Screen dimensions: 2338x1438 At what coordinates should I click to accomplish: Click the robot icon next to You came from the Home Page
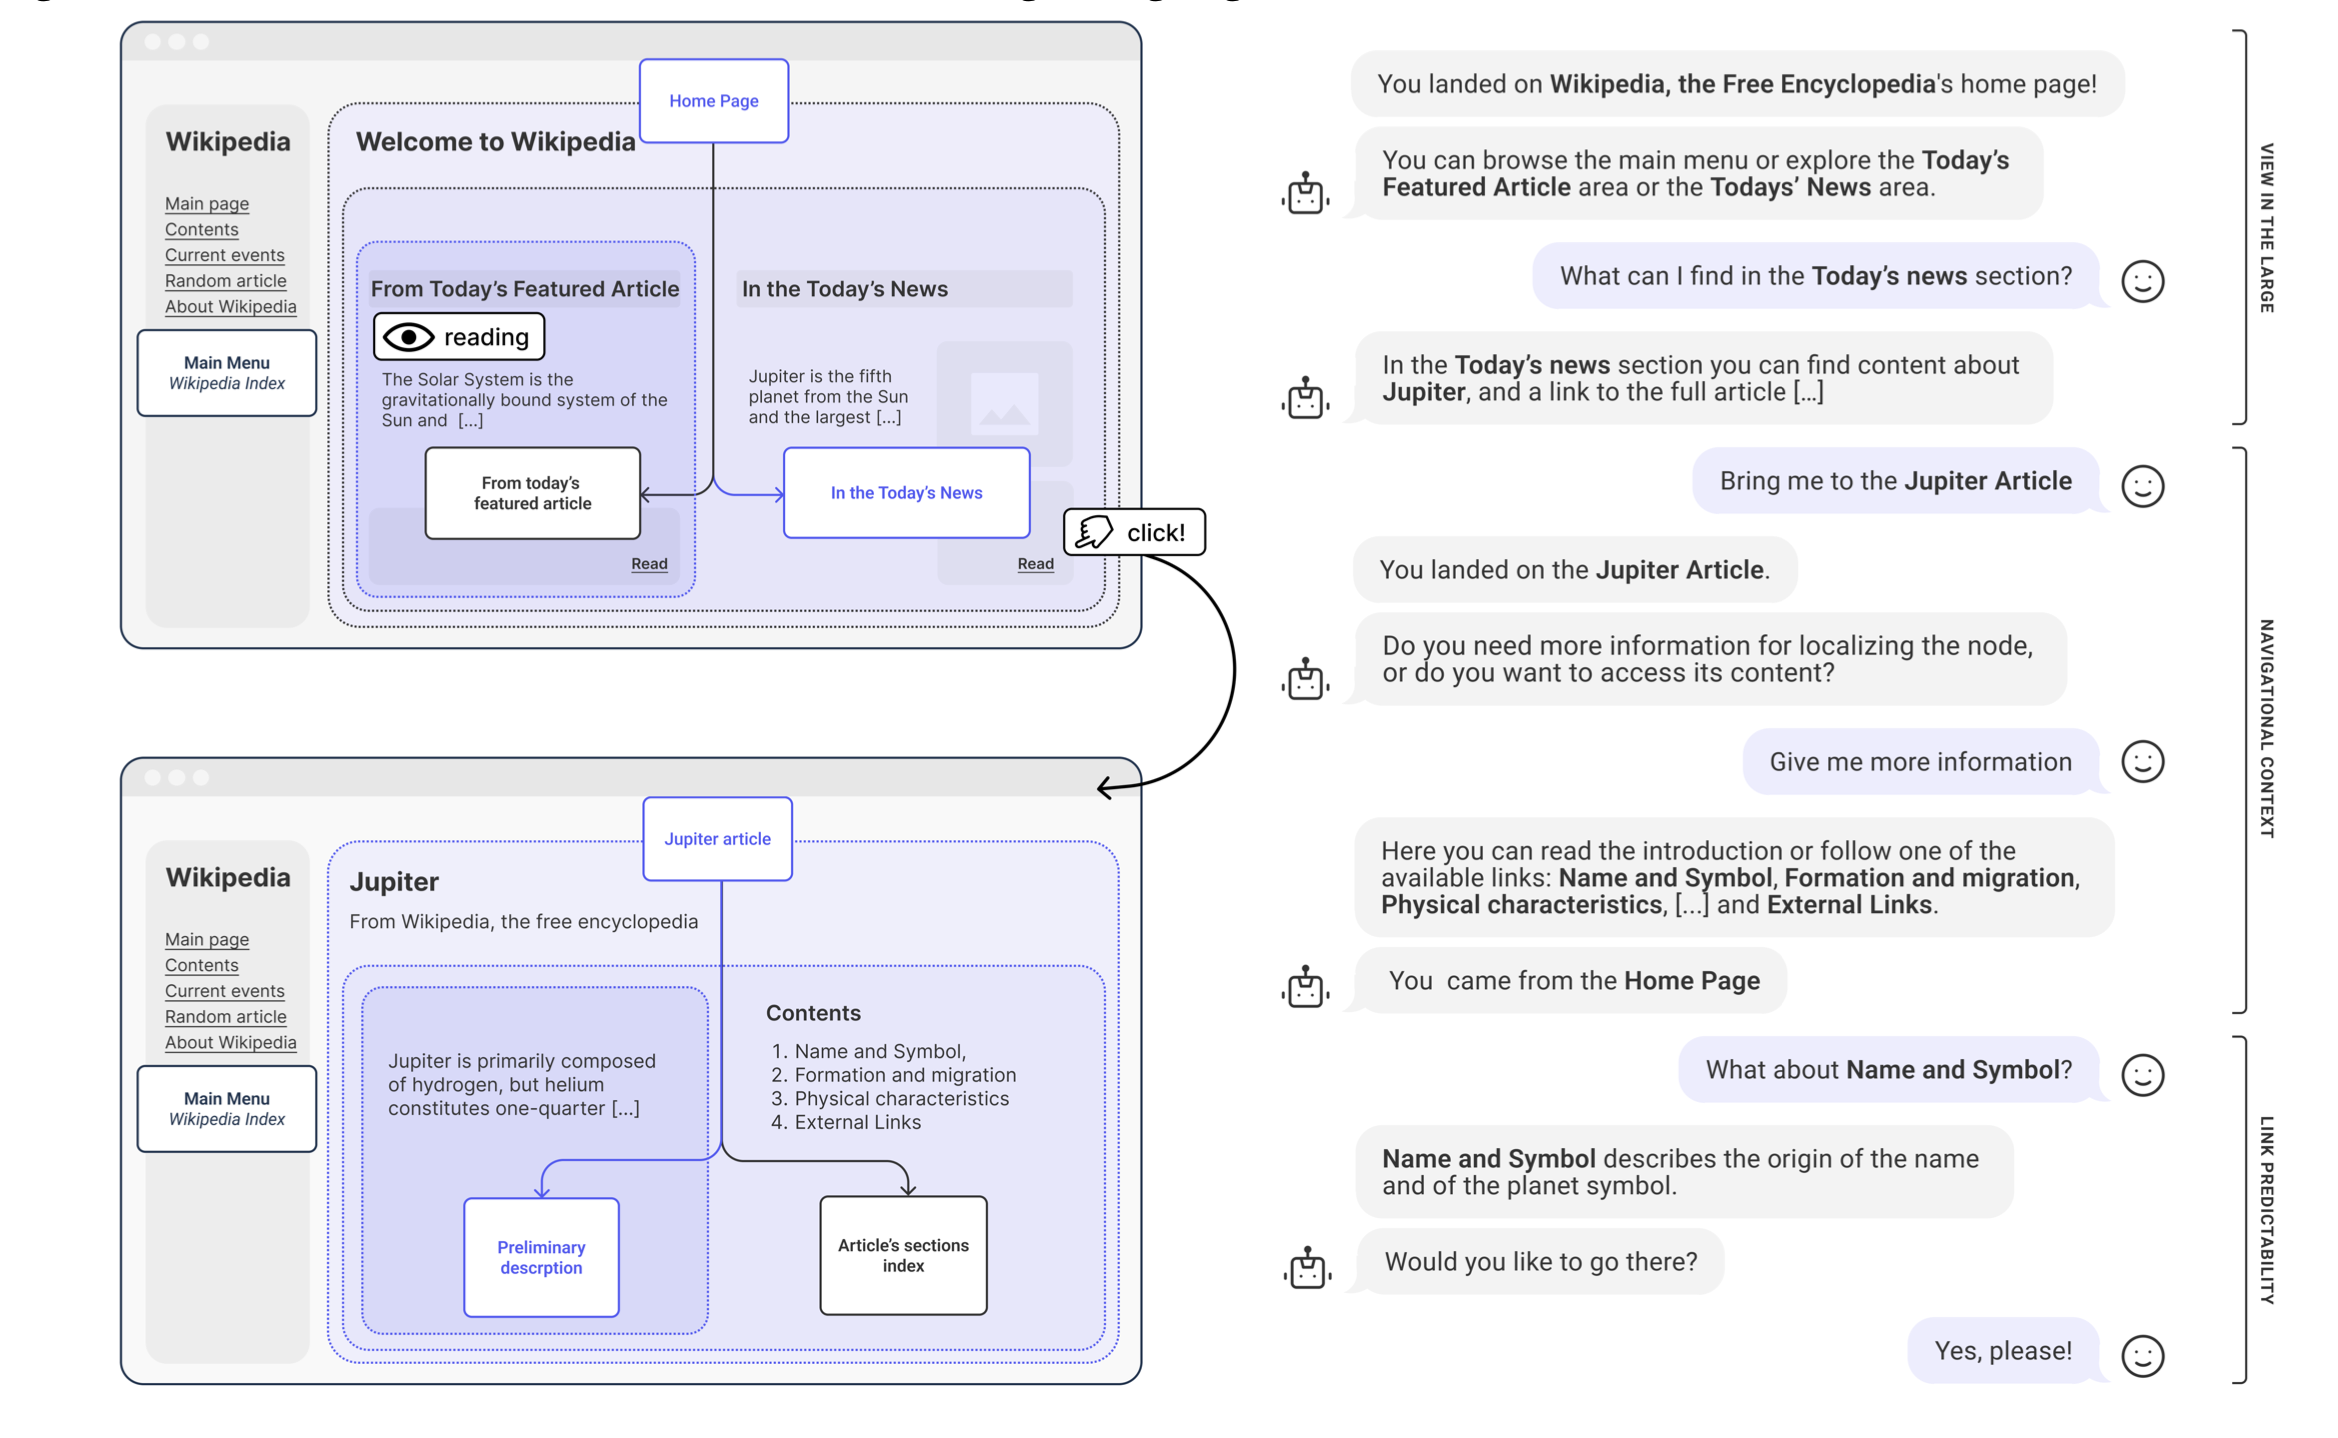(x=1304, y=987)
